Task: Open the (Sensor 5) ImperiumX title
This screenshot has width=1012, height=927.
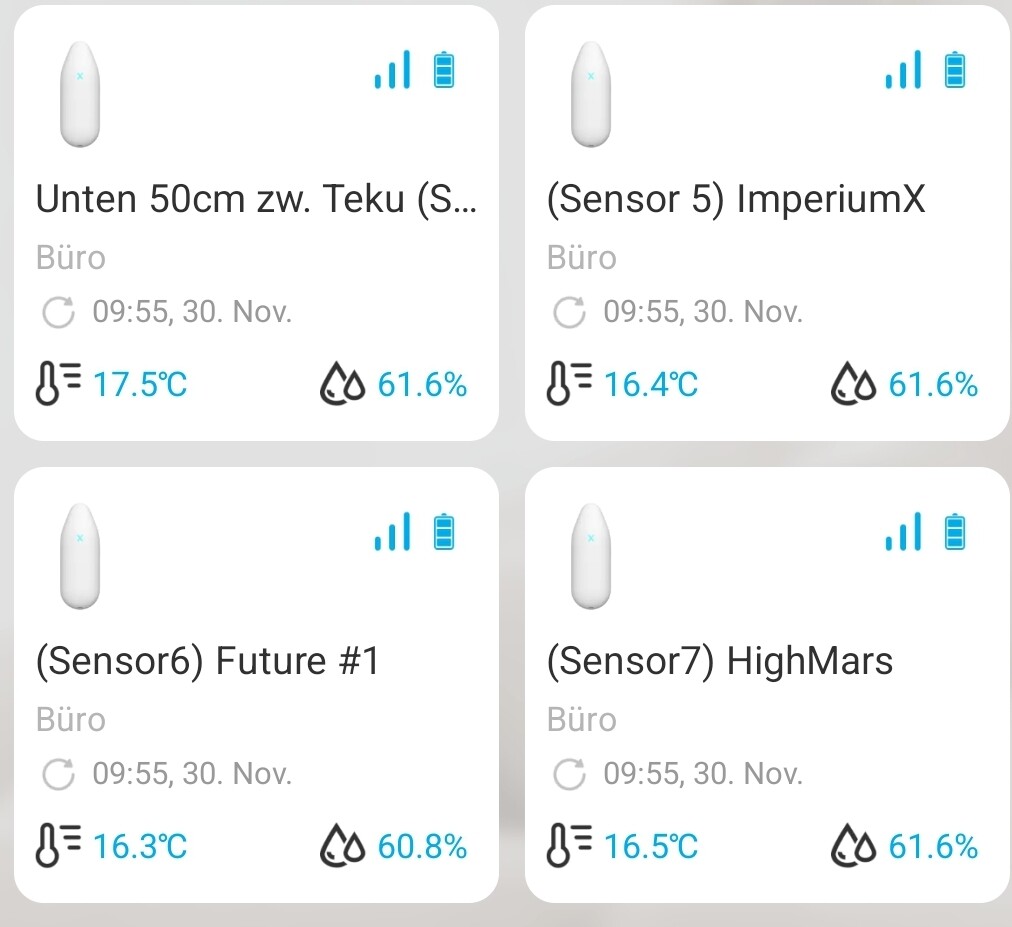Action: coord(736,200)
